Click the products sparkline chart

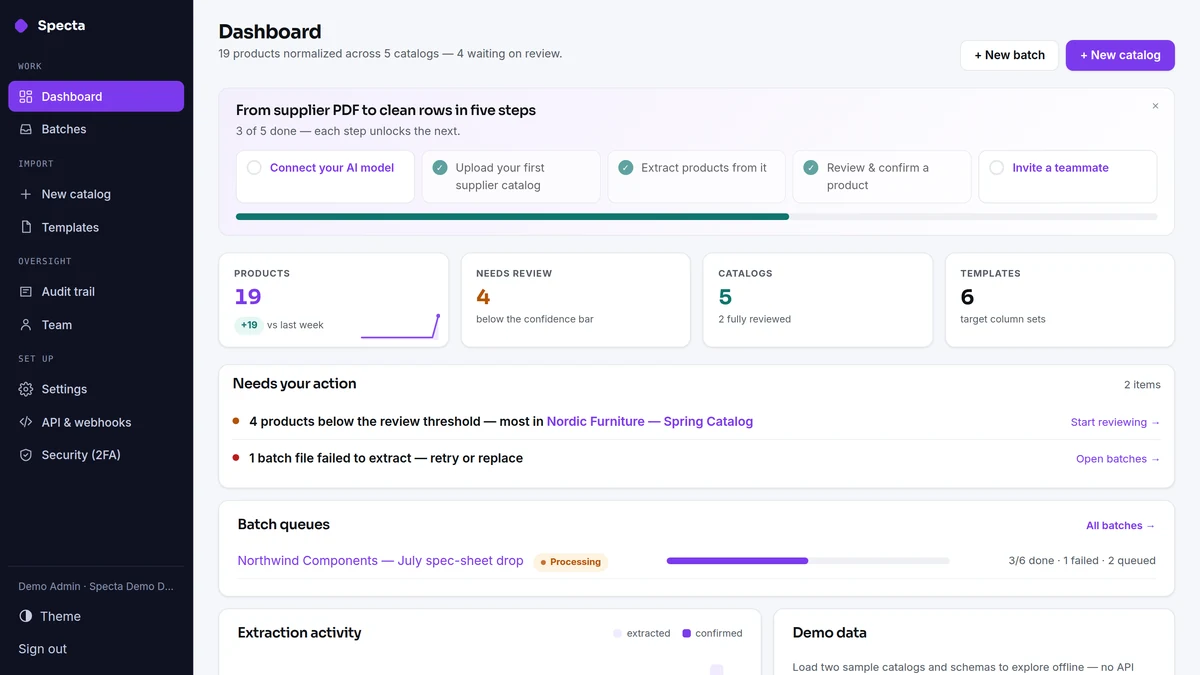400,326
